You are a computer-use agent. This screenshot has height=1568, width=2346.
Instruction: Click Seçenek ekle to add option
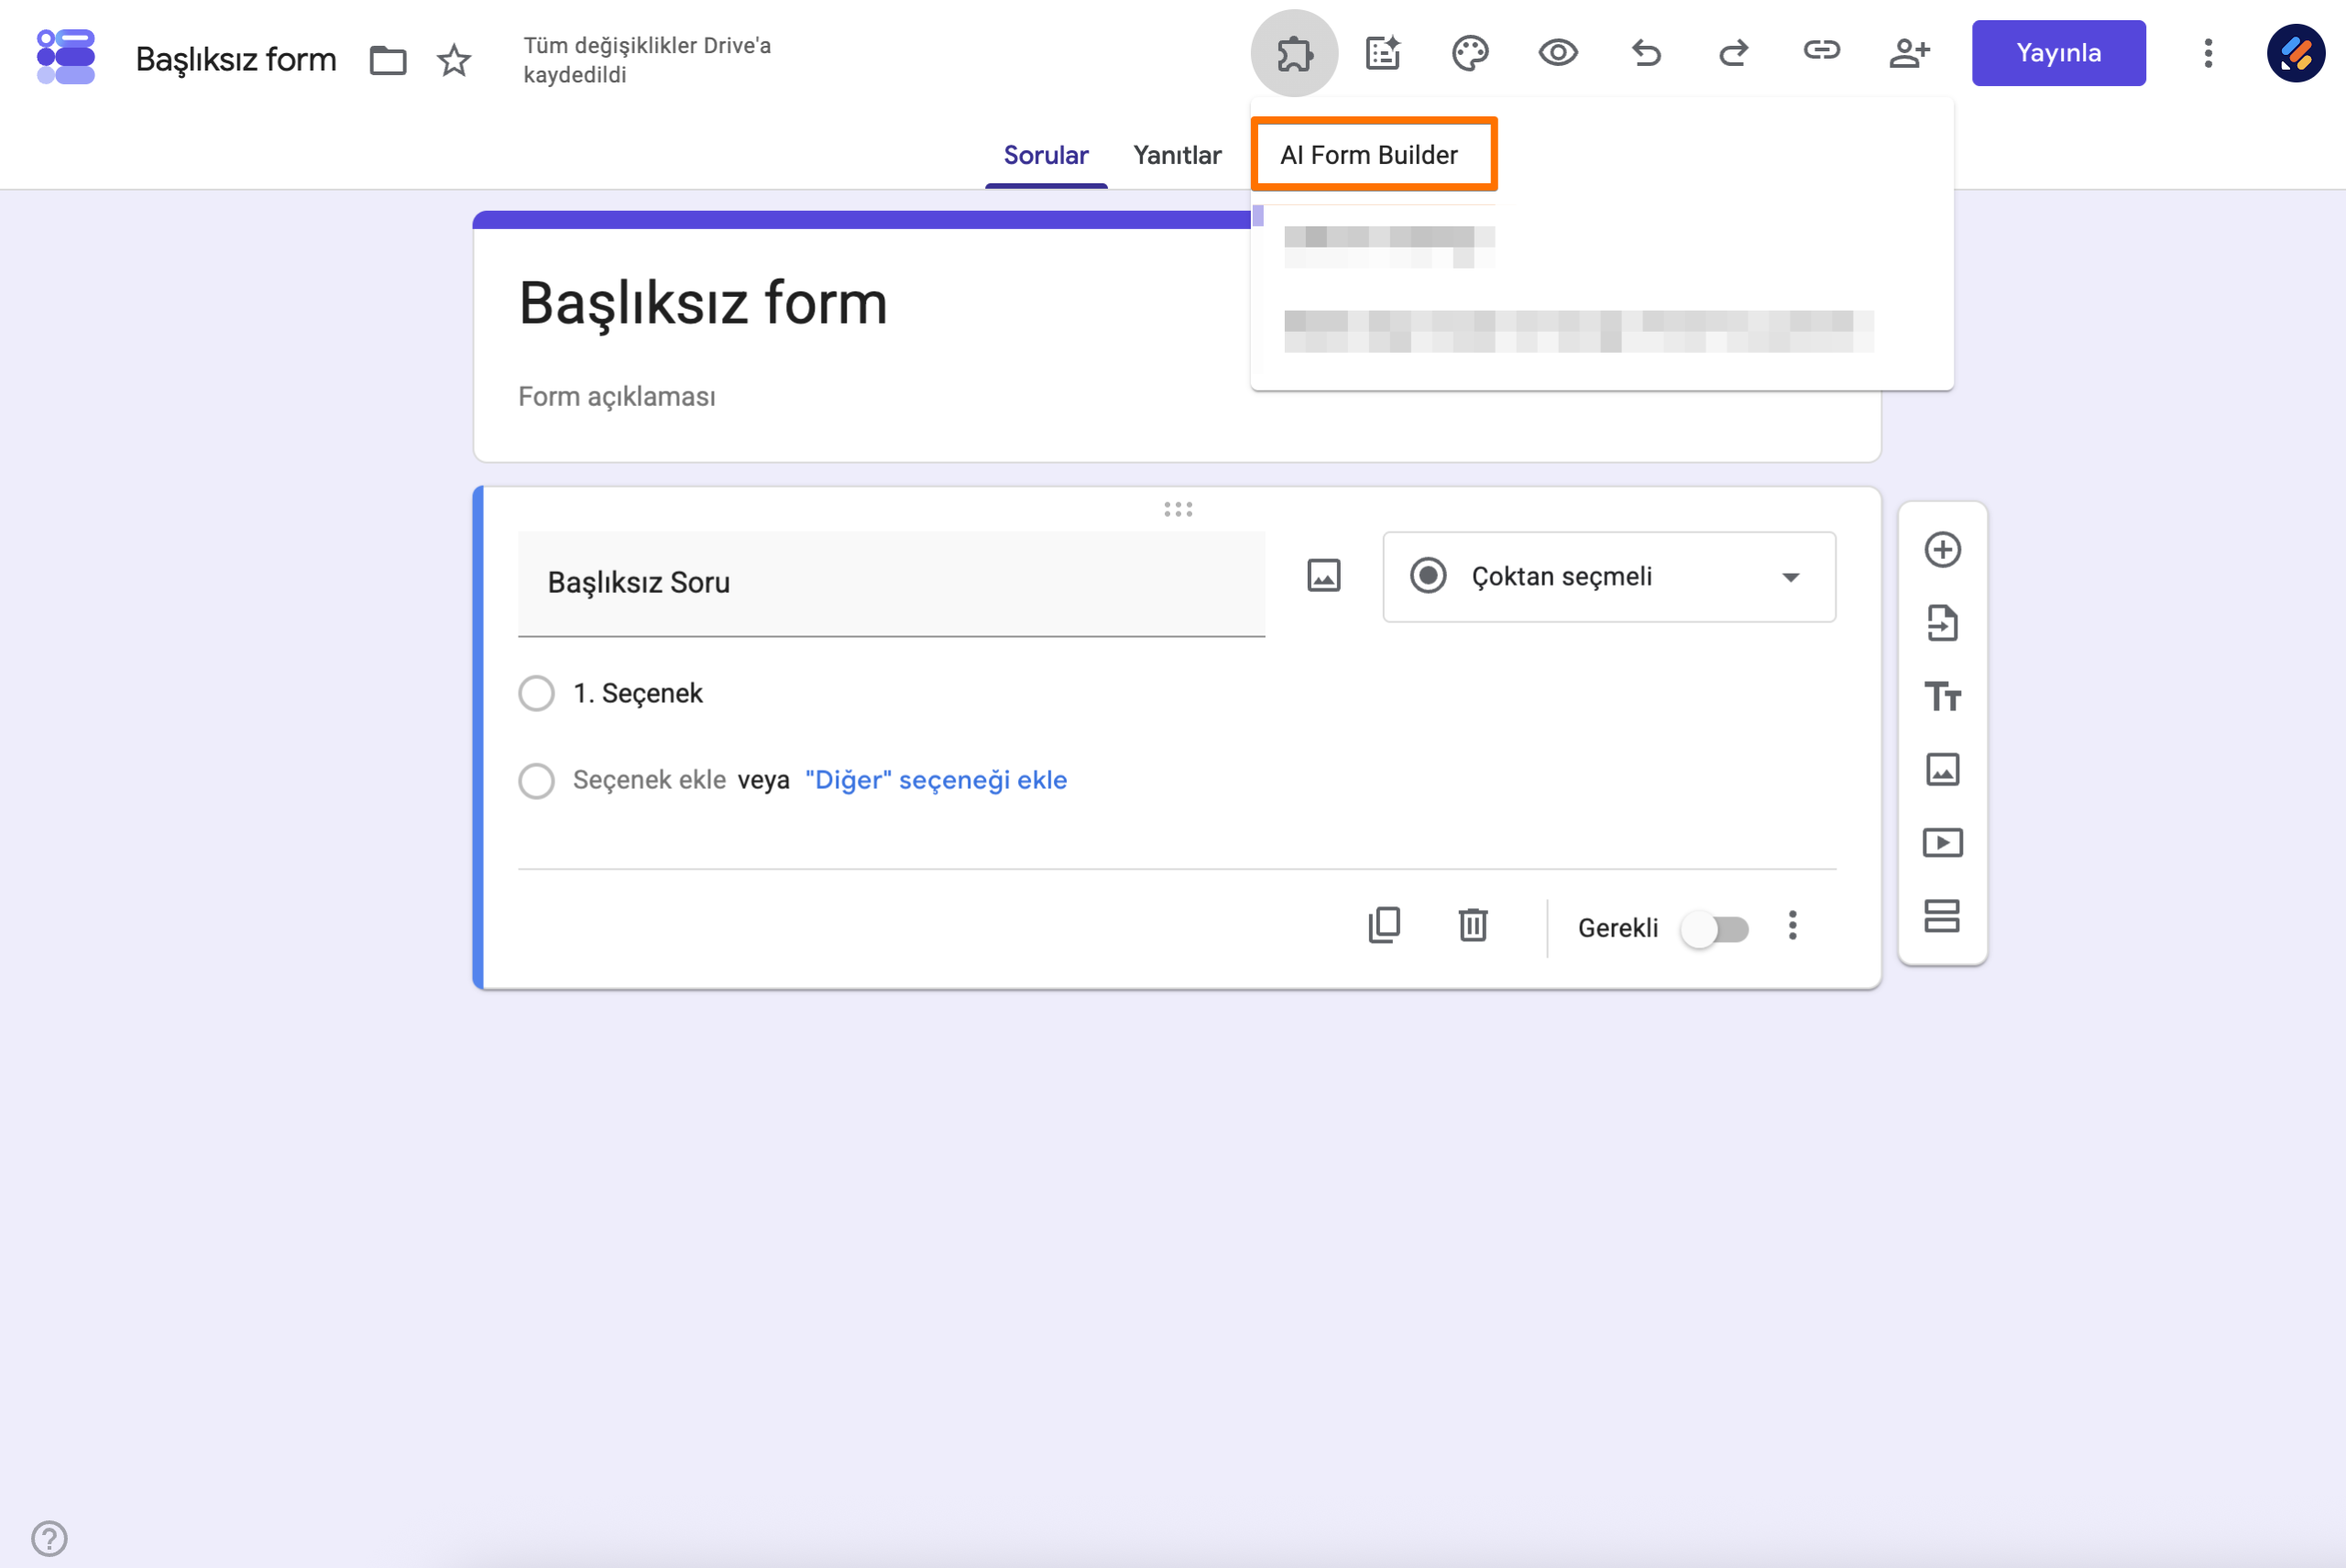[x=649, y=780]
